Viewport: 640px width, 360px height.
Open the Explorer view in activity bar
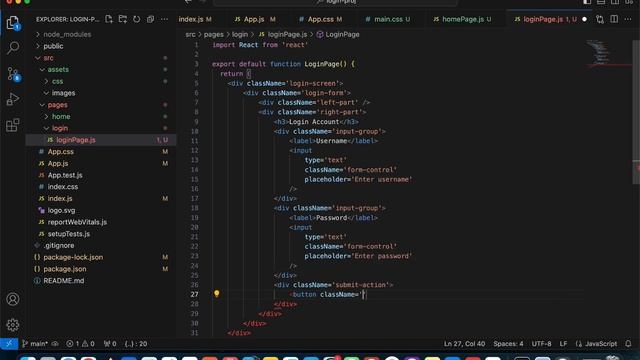tap(13, 23)
